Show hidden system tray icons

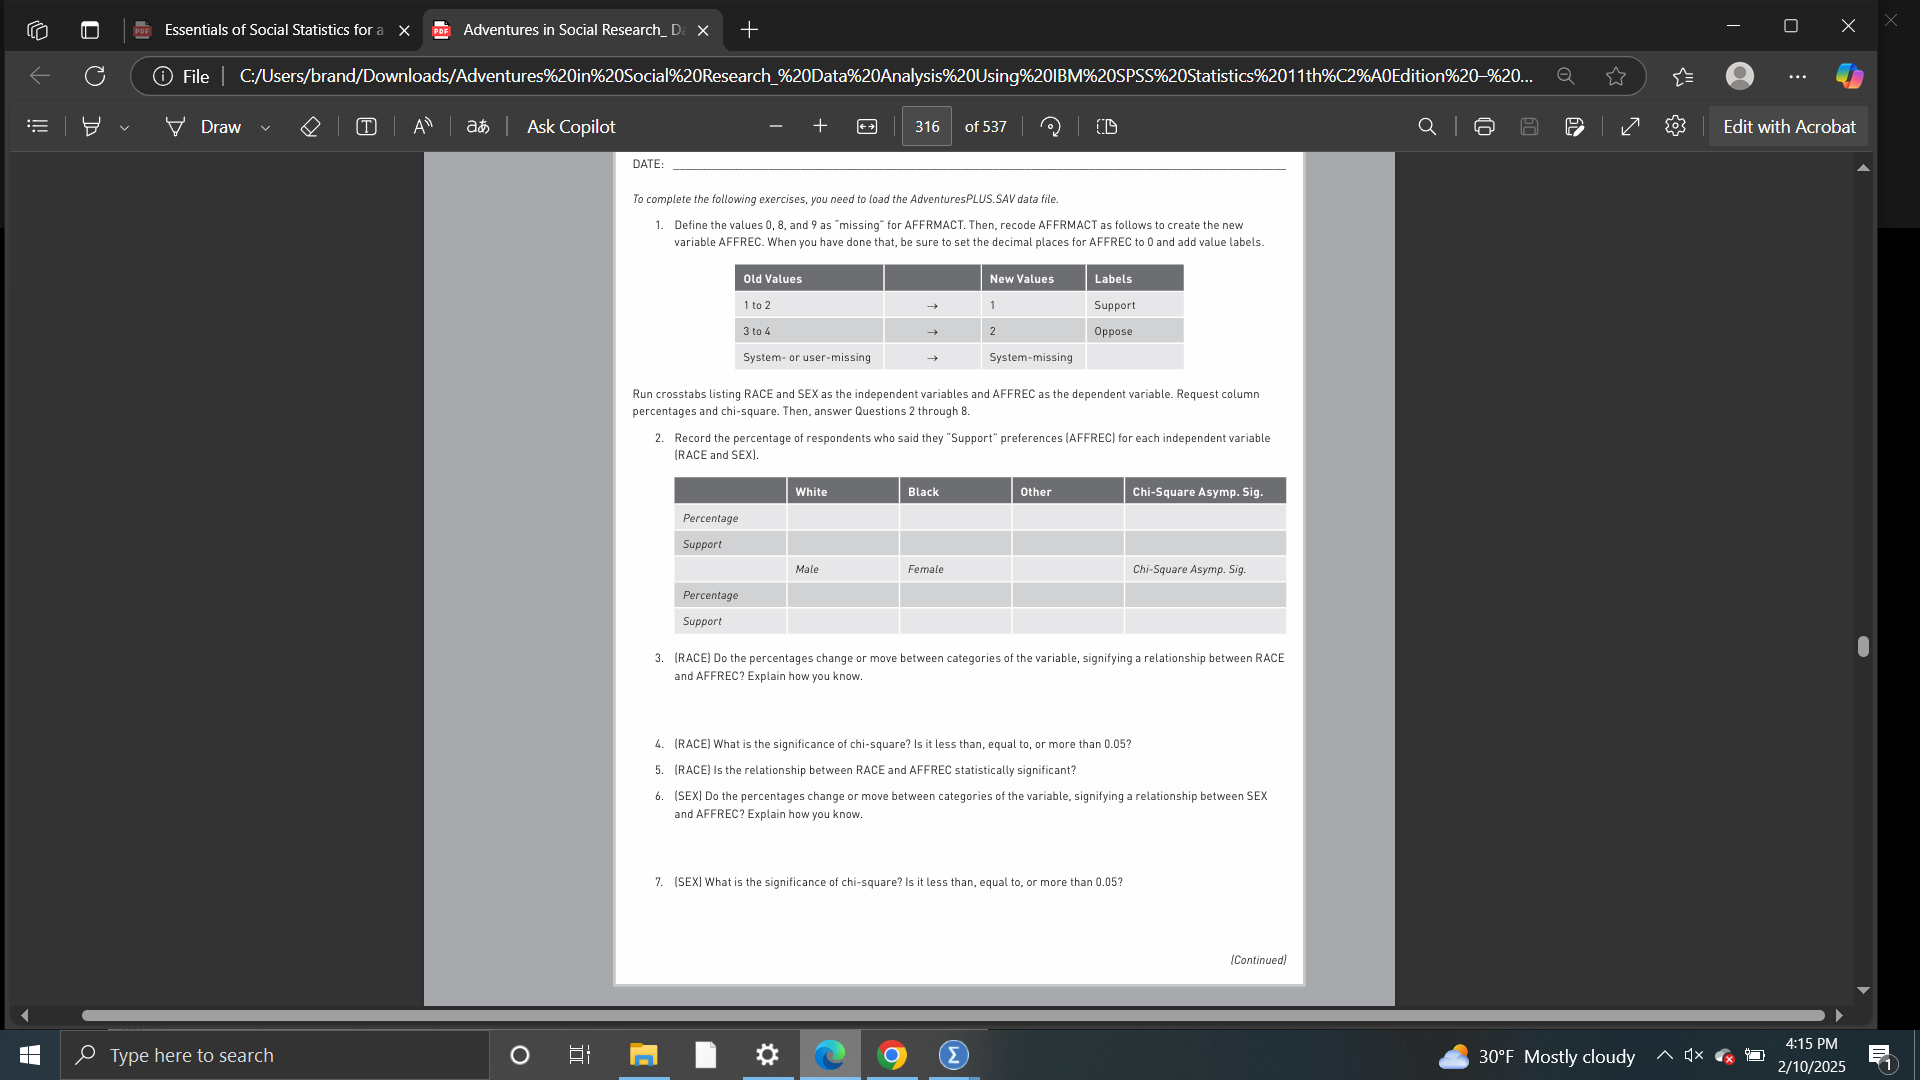(x=1664, y=1055)
